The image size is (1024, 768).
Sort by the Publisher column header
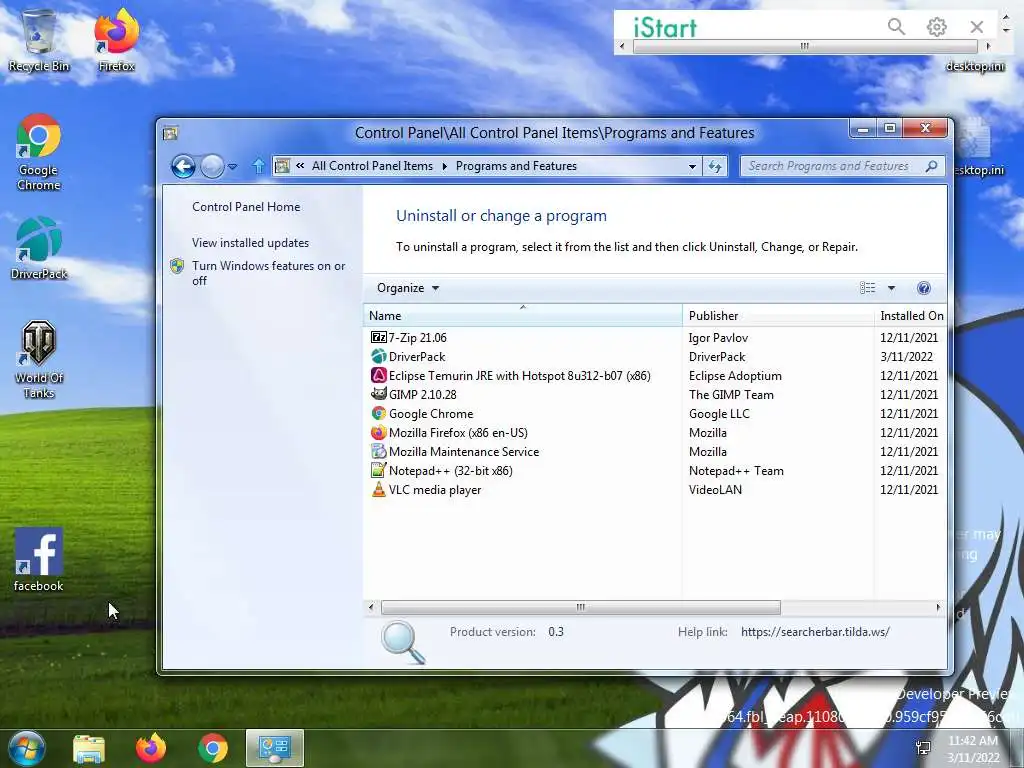[778, 315]
